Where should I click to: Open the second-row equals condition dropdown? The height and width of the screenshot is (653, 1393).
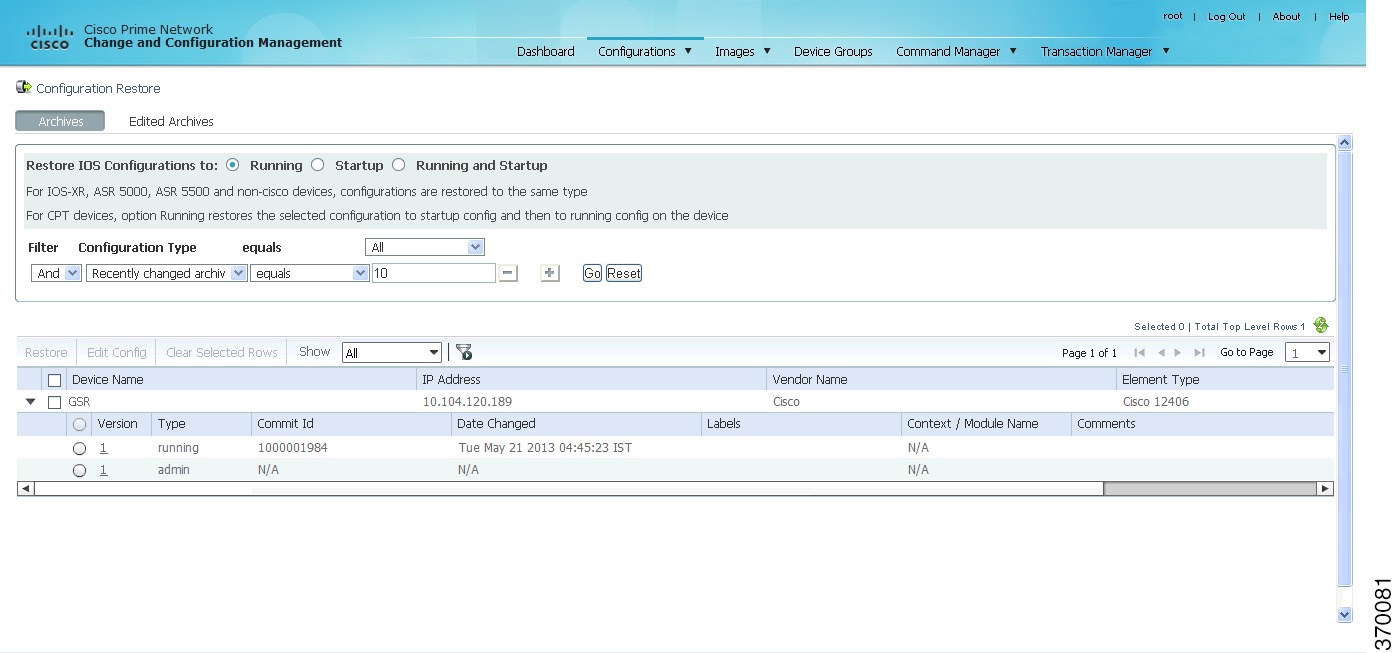point(310,273)
